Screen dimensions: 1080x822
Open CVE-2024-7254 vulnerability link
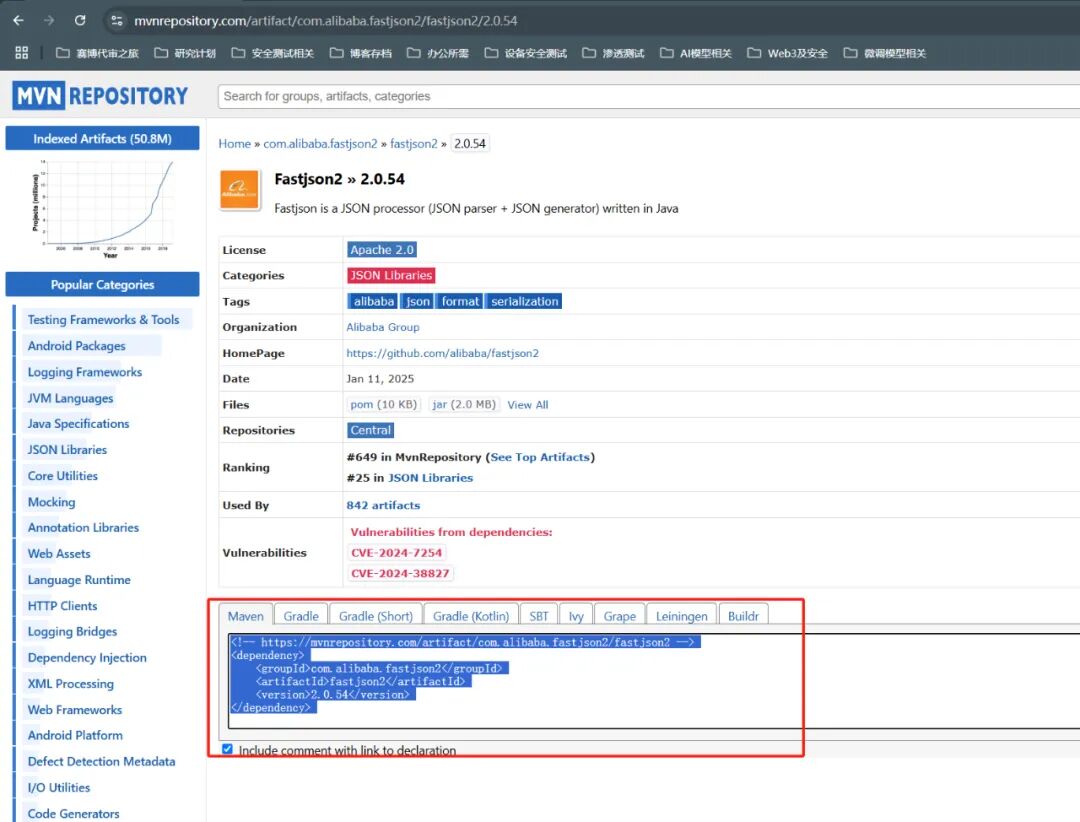(397, 553)
